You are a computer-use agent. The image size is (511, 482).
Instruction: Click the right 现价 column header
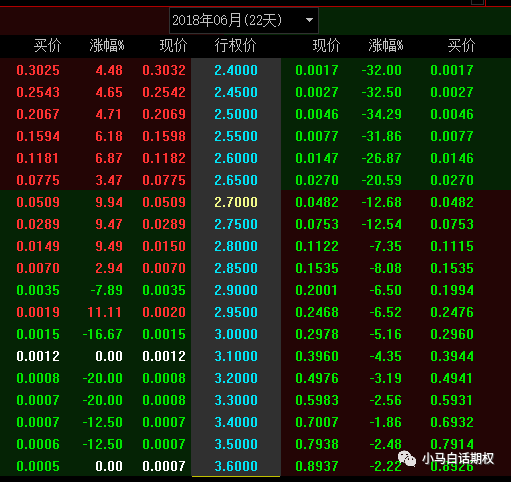326,45
